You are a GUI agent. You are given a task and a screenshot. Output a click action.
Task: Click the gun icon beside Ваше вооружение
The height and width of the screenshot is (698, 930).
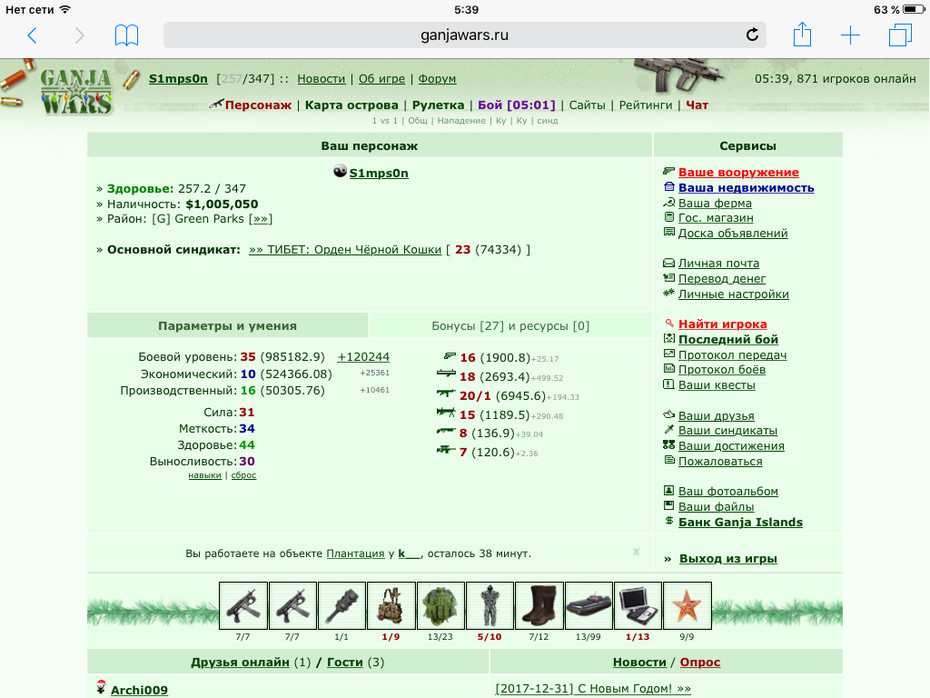(x=669, y=171)
